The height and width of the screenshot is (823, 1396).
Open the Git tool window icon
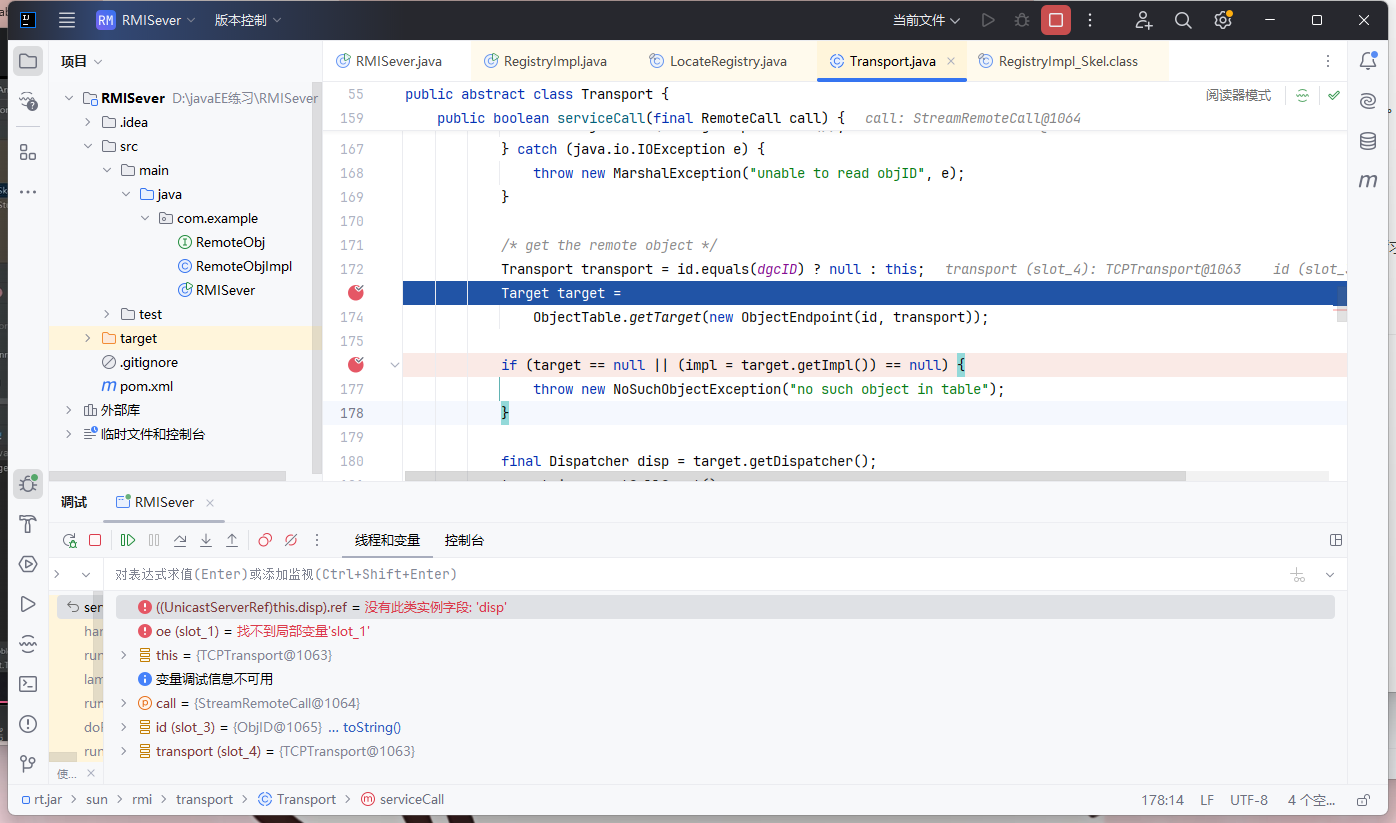point(28,764)
